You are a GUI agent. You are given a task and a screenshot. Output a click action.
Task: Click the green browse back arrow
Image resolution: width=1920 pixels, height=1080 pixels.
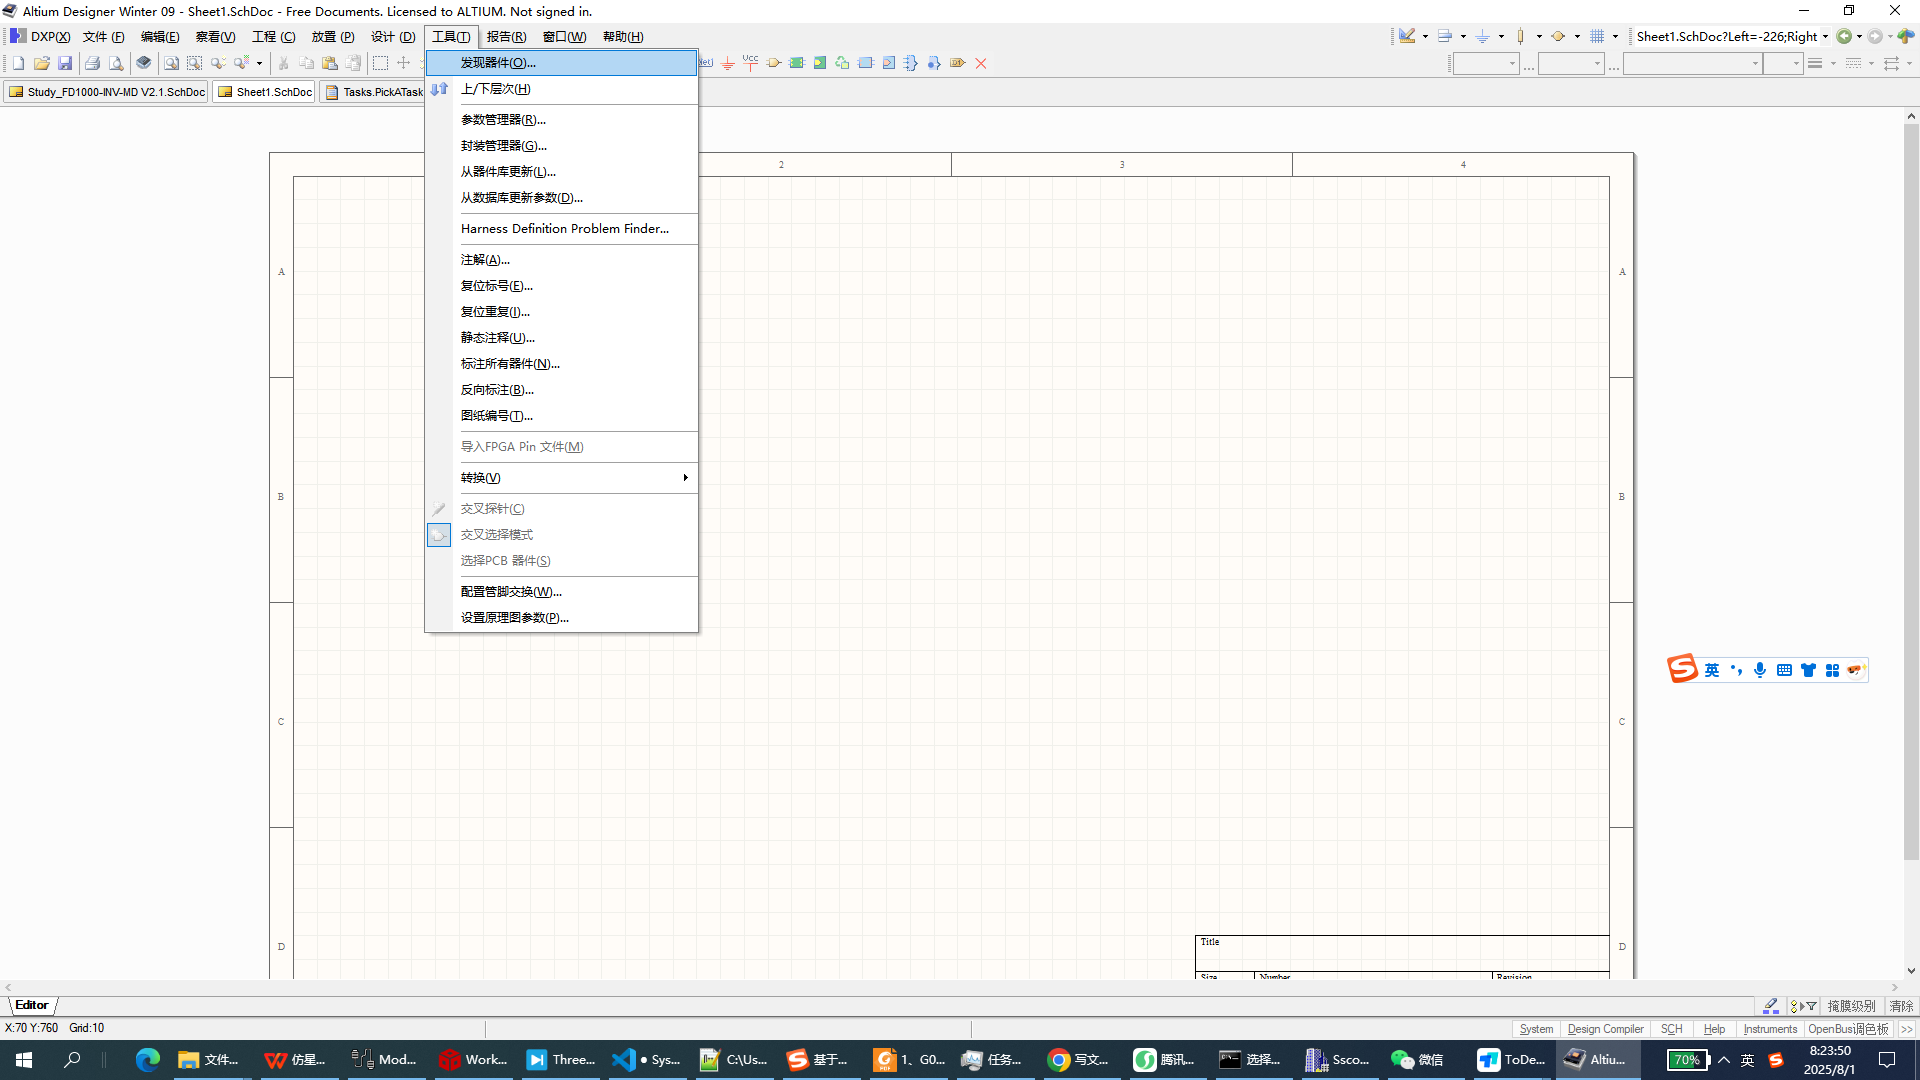(x=1843, y=37)
